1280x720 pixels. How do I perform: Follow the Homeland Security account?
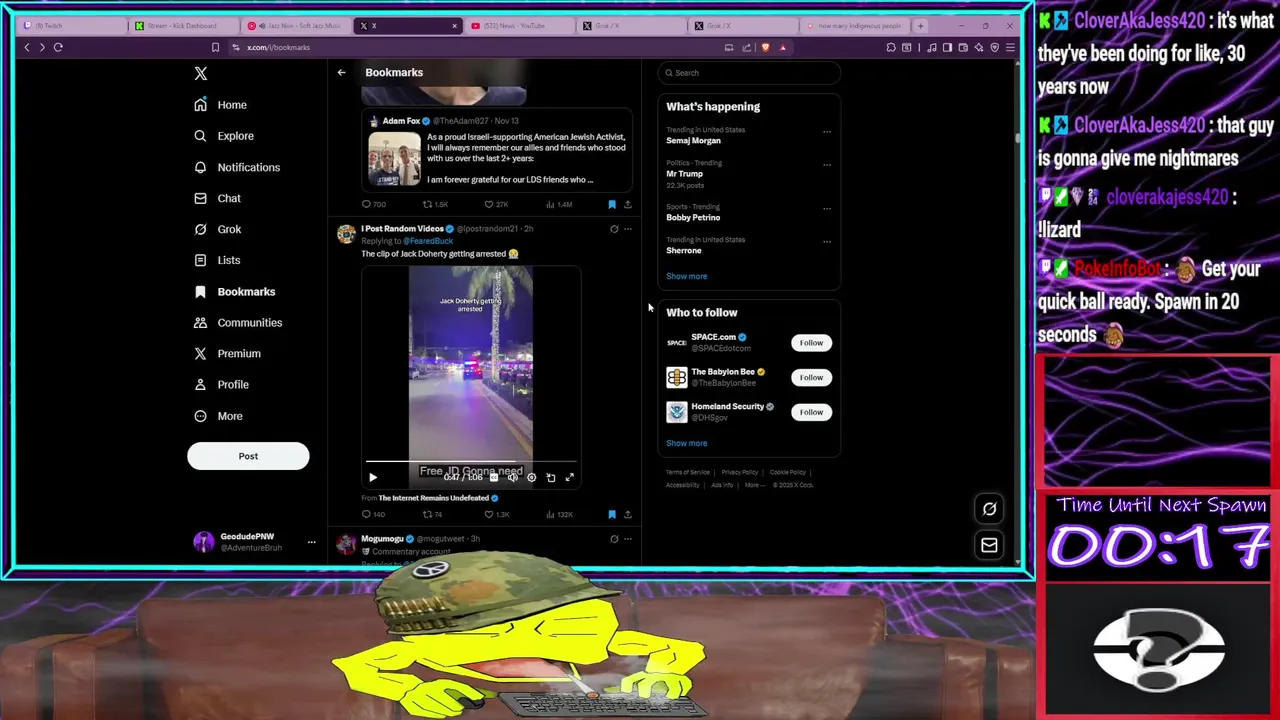[x=811, y=412]
